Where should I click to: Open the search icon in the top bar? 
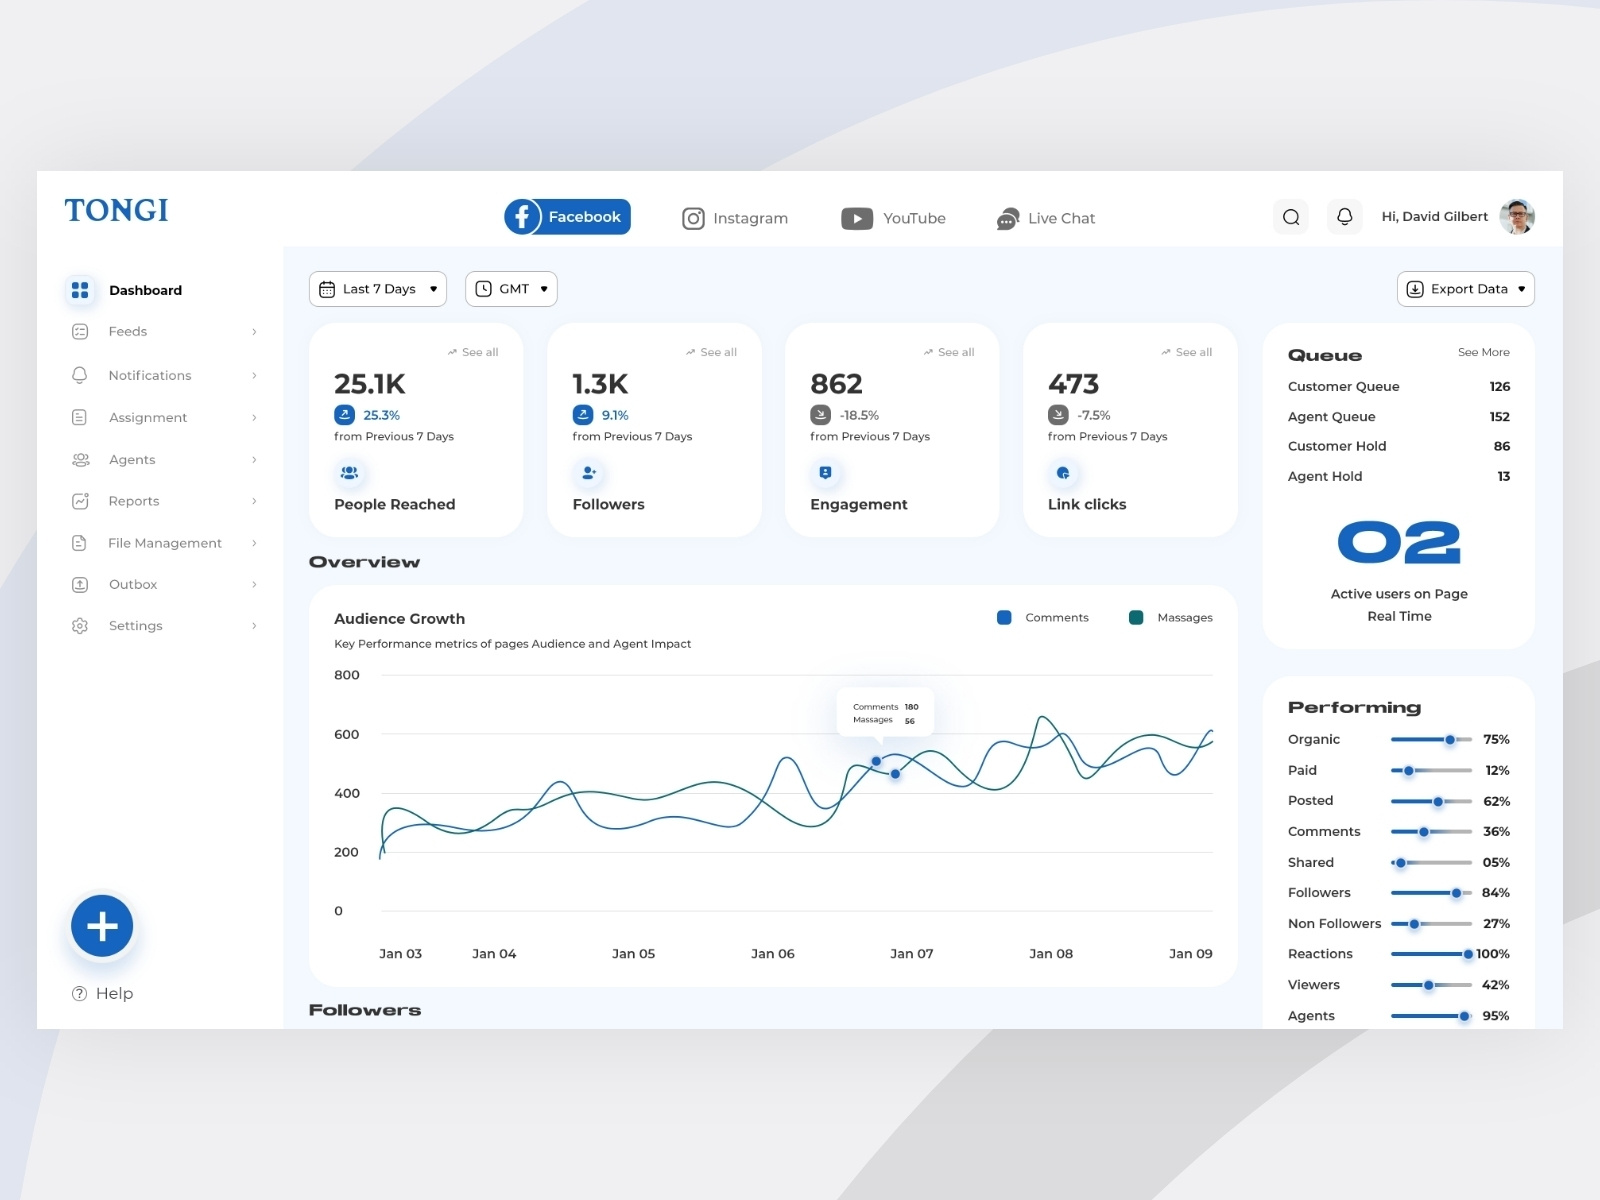(x=1290, y=216)
